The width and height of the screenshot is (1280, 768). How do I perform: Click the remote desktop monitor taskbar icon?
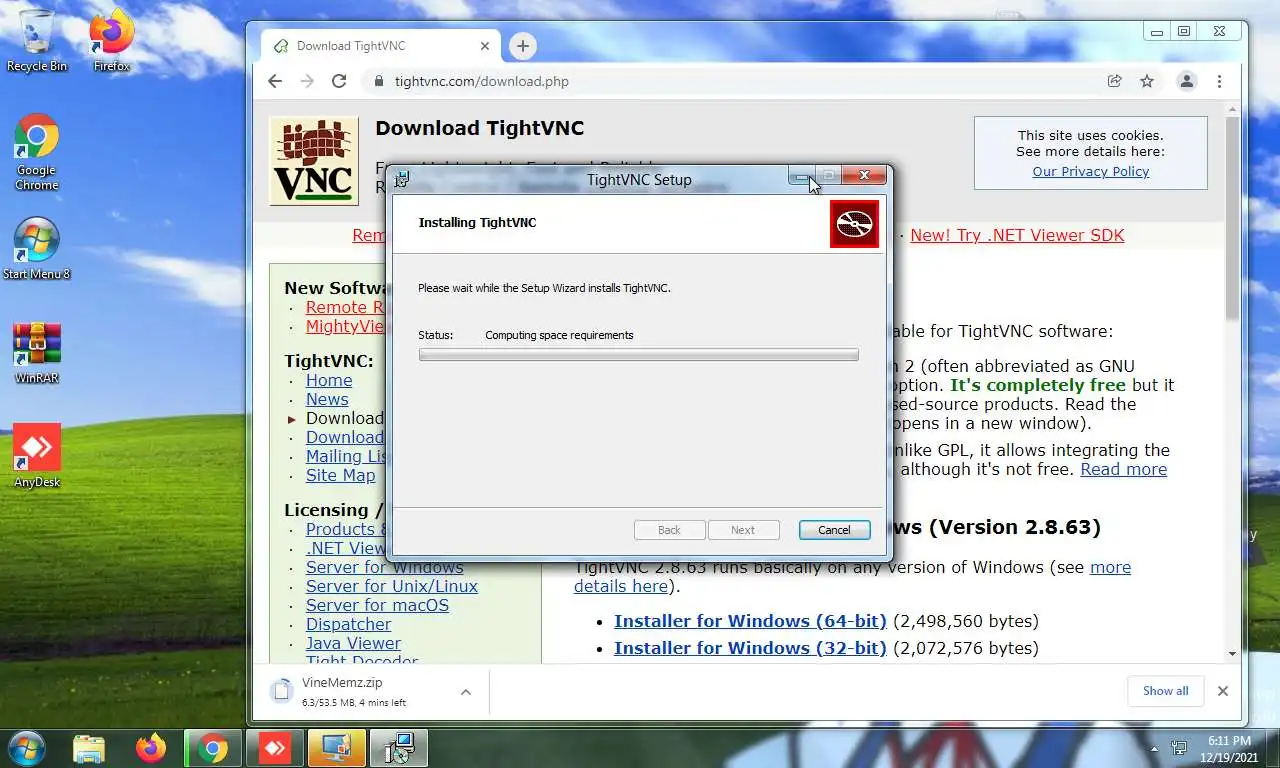click(337, 748)
